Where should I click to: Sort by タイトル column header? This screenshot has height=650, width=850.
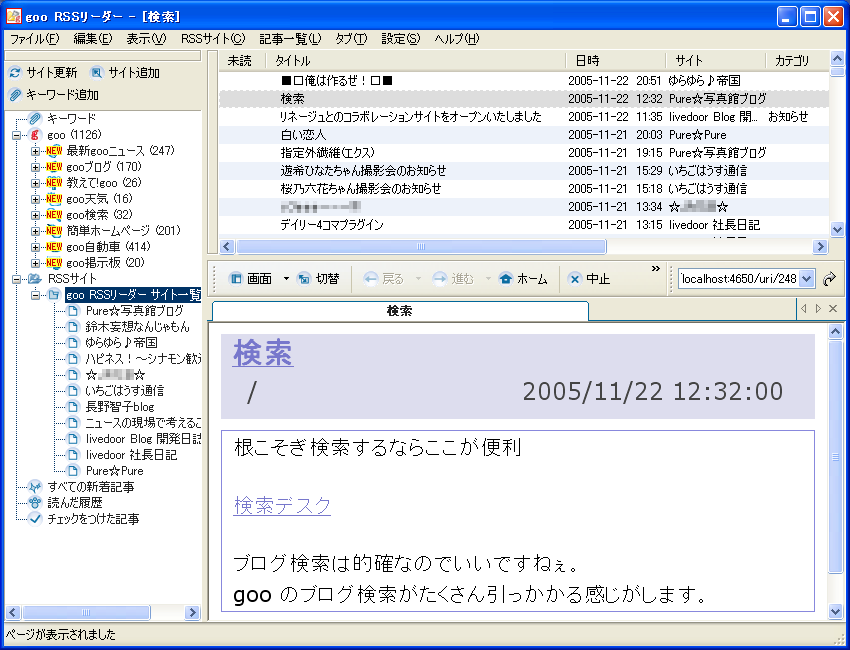(415, 61)
